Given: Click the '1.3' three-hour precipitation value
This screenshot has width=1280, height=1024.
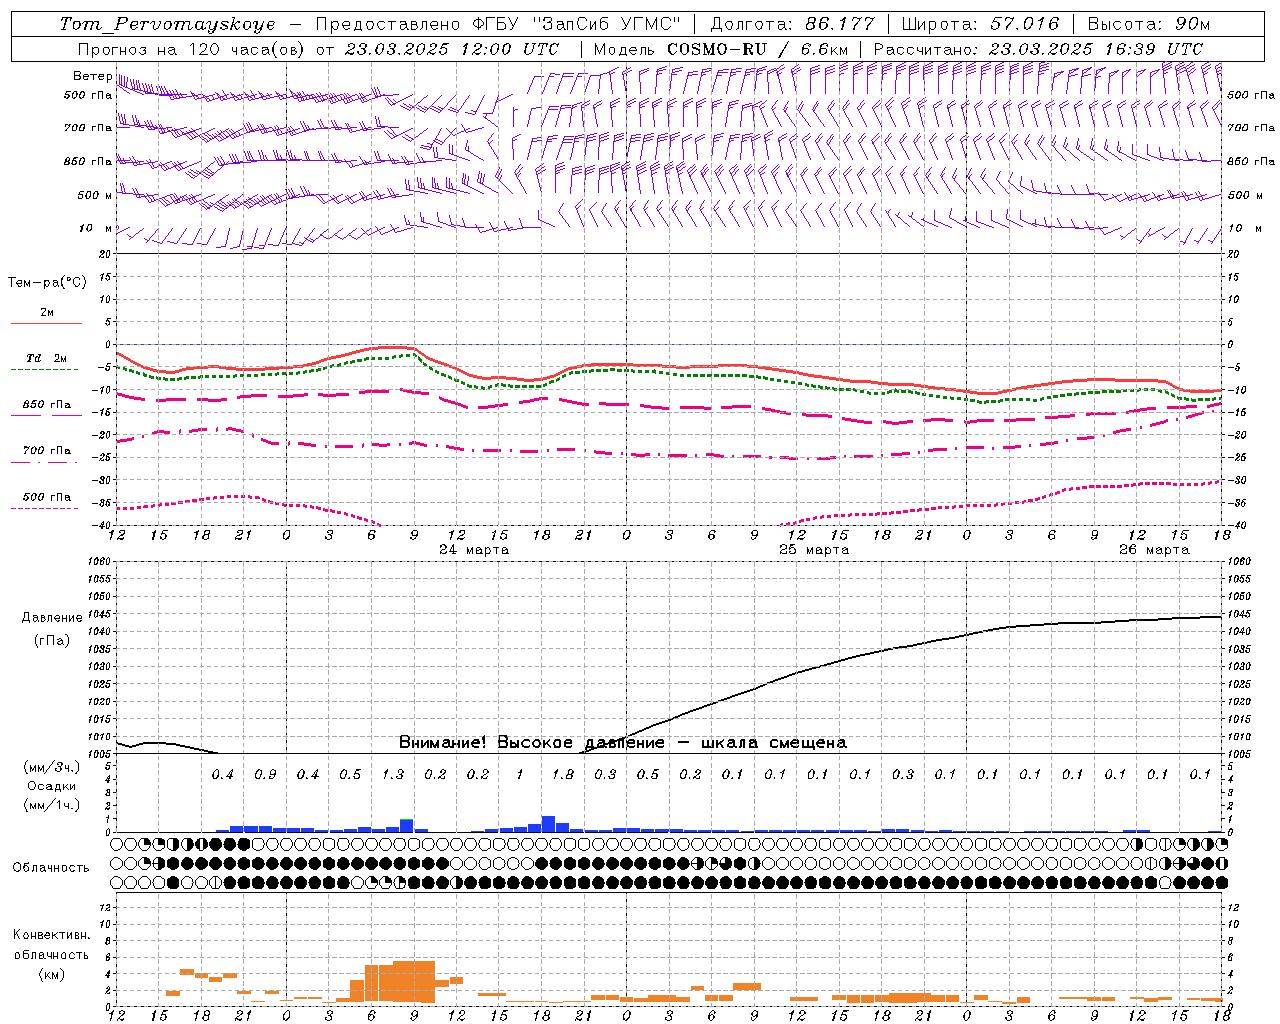Looking at the screenshot, I should click(393, 774).
